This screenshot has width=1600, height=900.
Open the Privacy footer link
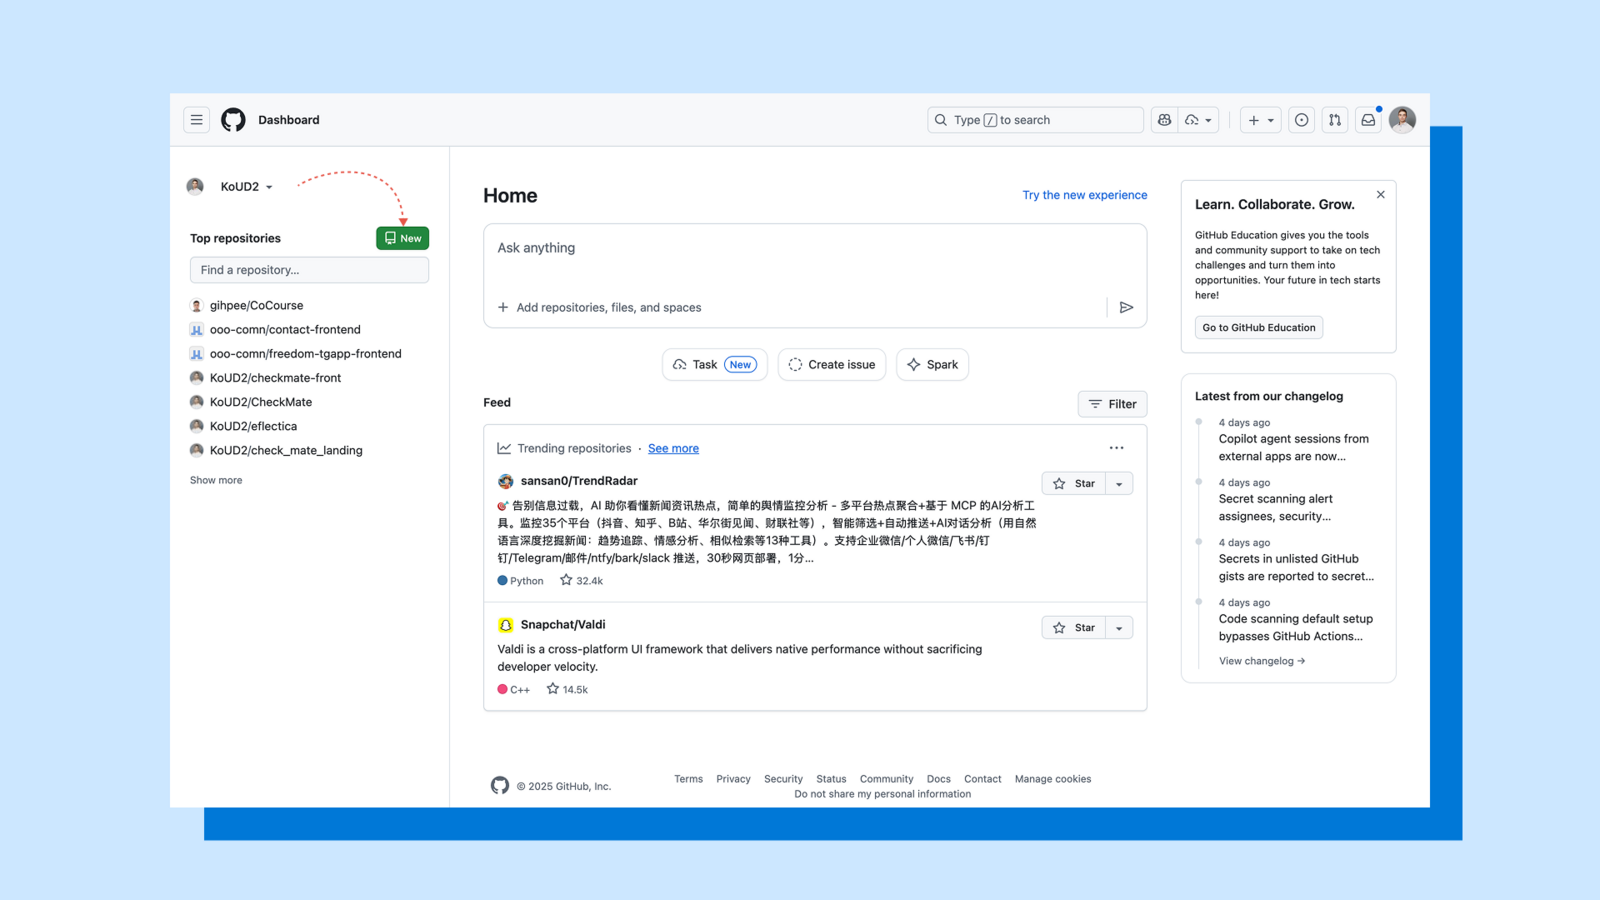point(733,779)
